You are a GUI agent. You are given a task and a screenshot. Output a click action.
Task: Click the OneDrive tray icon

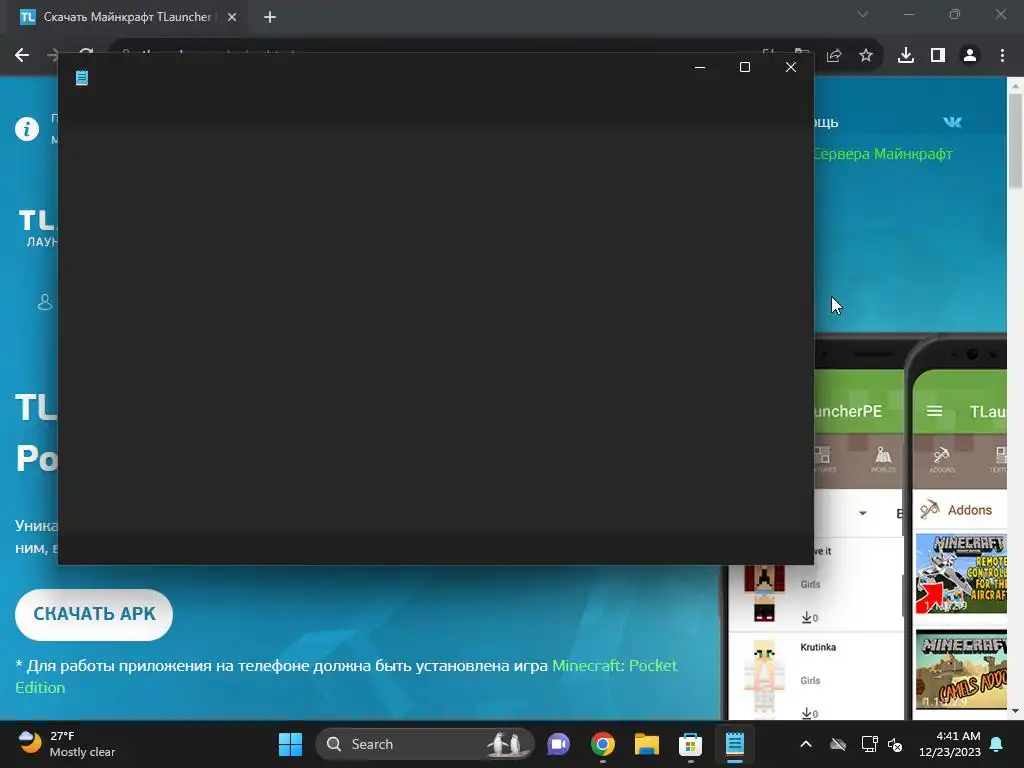pos(838,744)
